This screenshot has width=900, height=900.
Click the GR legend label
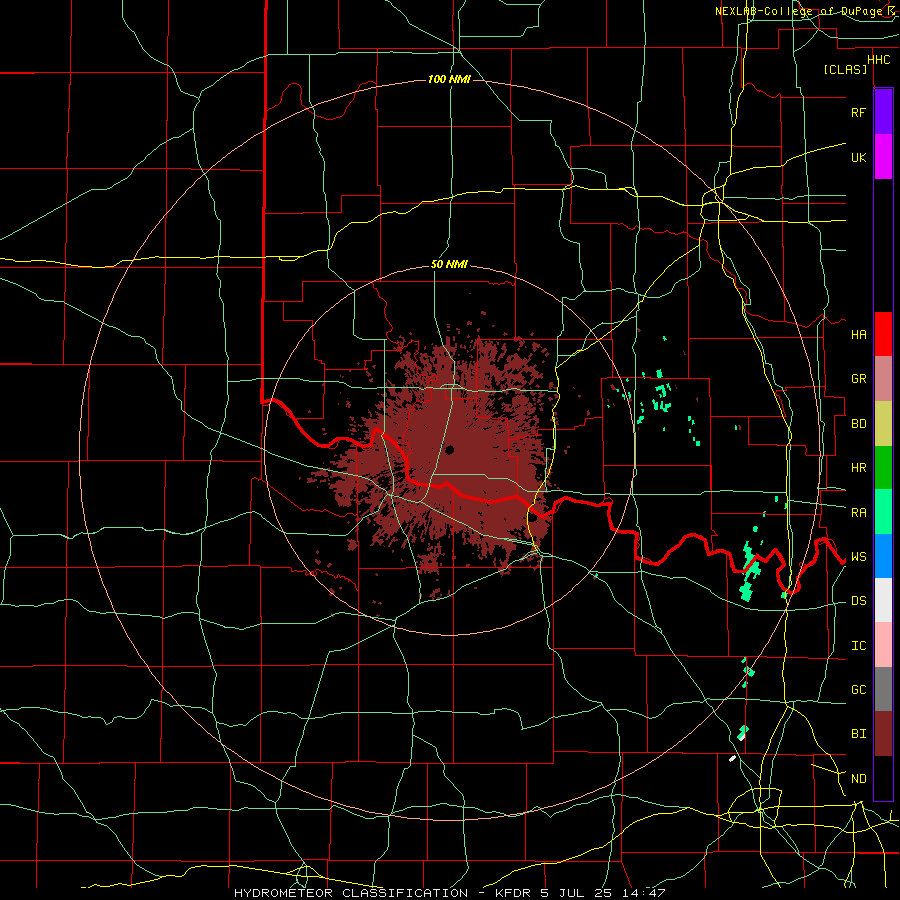[x=858, y=379]
